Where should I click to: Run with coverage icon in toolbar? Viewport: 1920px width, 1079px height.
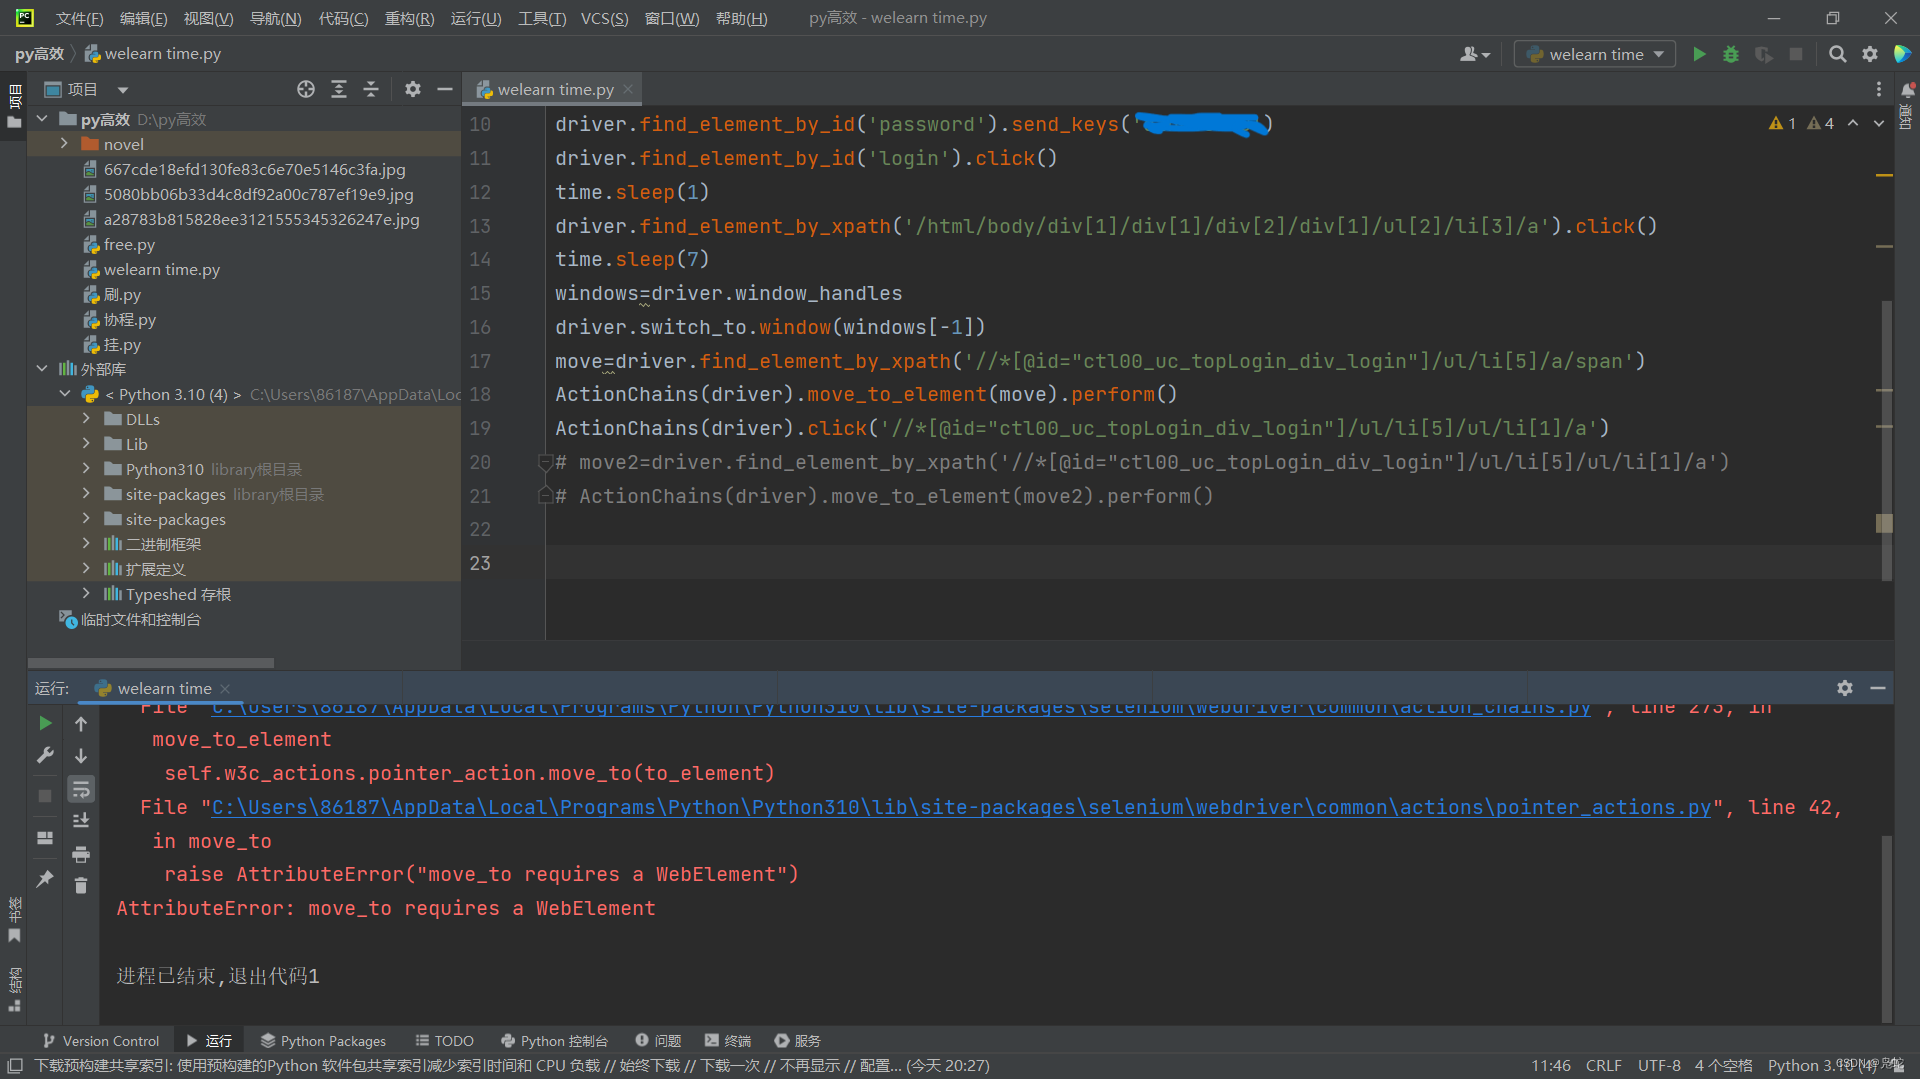click(1763, 54)
